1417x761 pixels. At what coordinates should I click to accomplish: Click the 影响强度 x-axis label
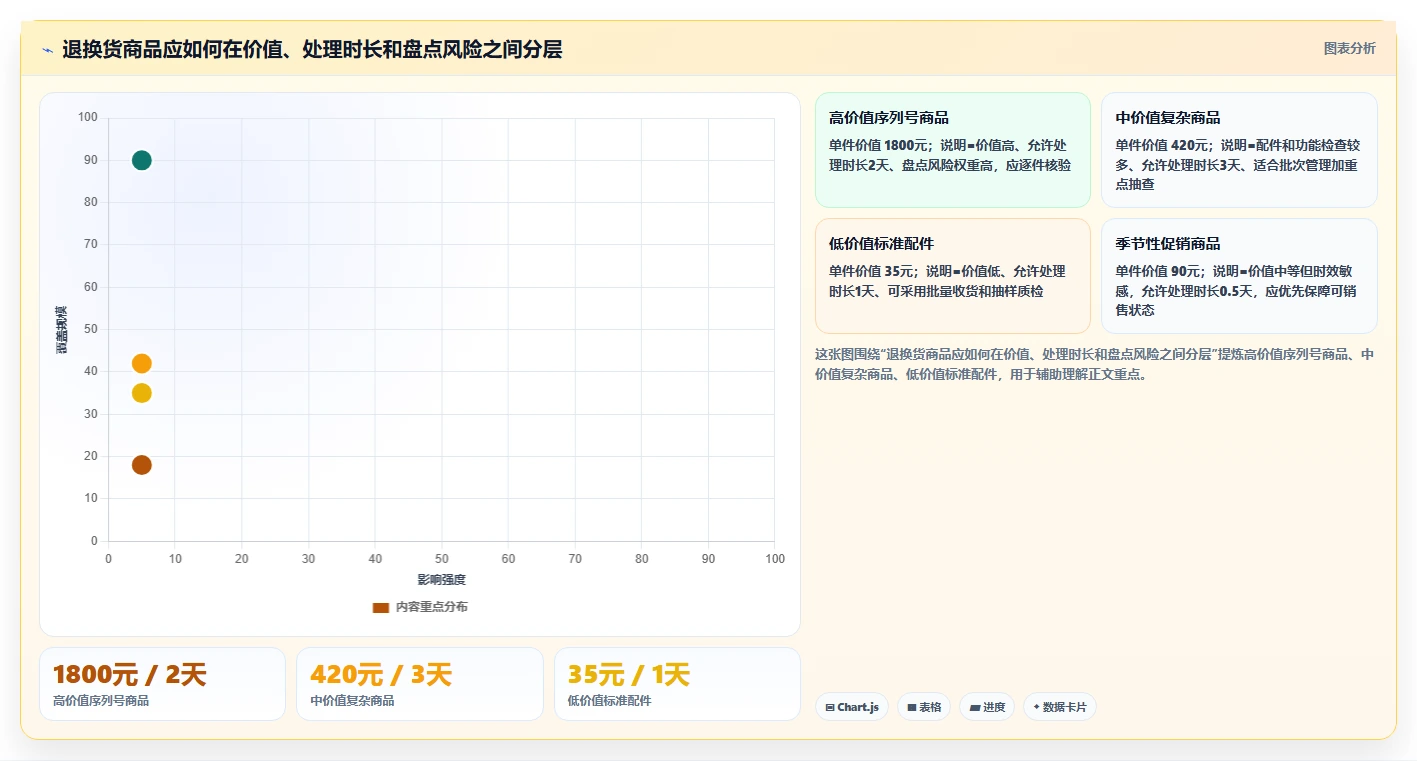coord(441,580)
